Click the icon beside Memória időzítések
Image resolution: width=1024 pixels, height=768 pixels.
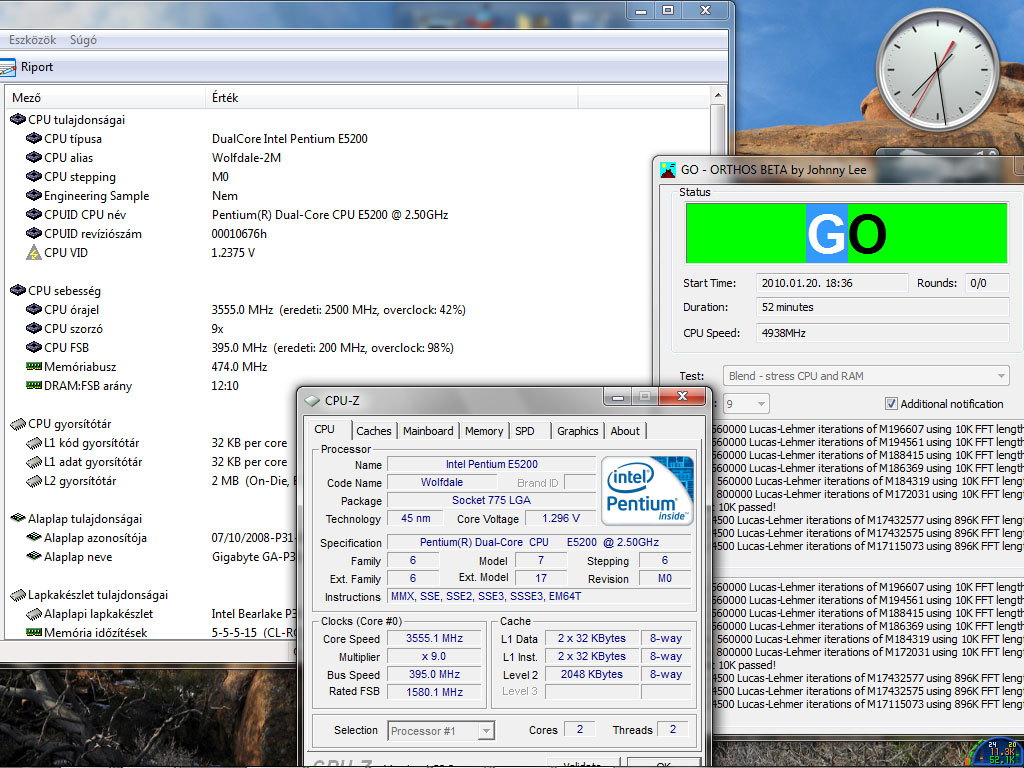pos(34,632)
